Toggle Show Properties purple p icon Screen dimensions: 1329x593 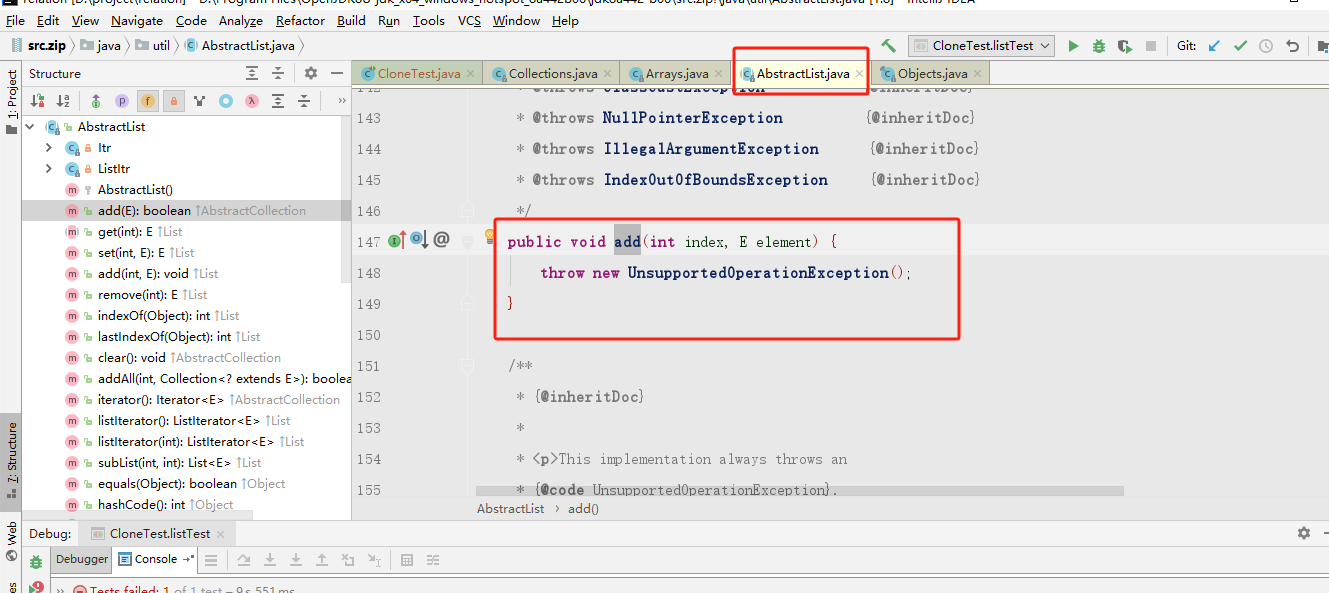pyautogui.click(x=122, y=101)
